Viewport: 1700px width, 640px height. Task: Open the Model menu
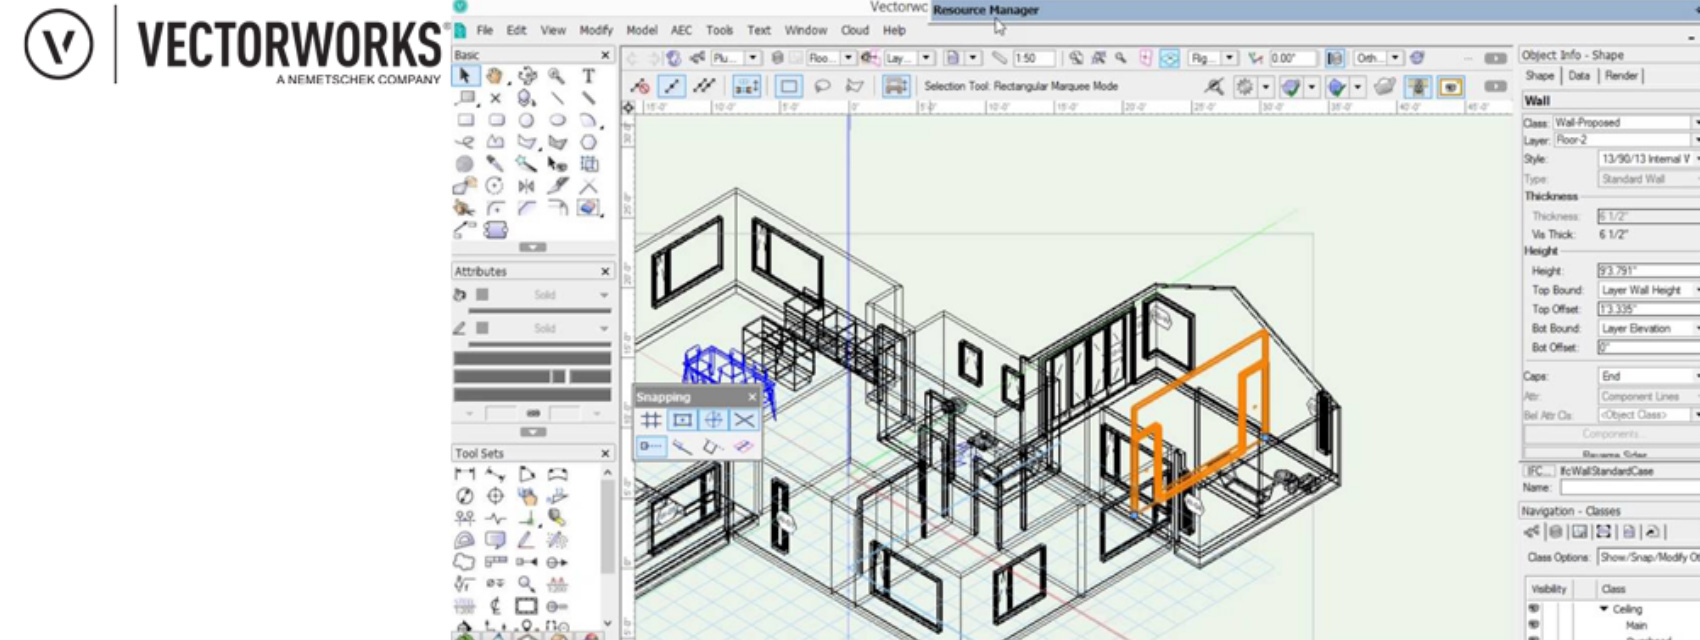(x=641, y=30)
